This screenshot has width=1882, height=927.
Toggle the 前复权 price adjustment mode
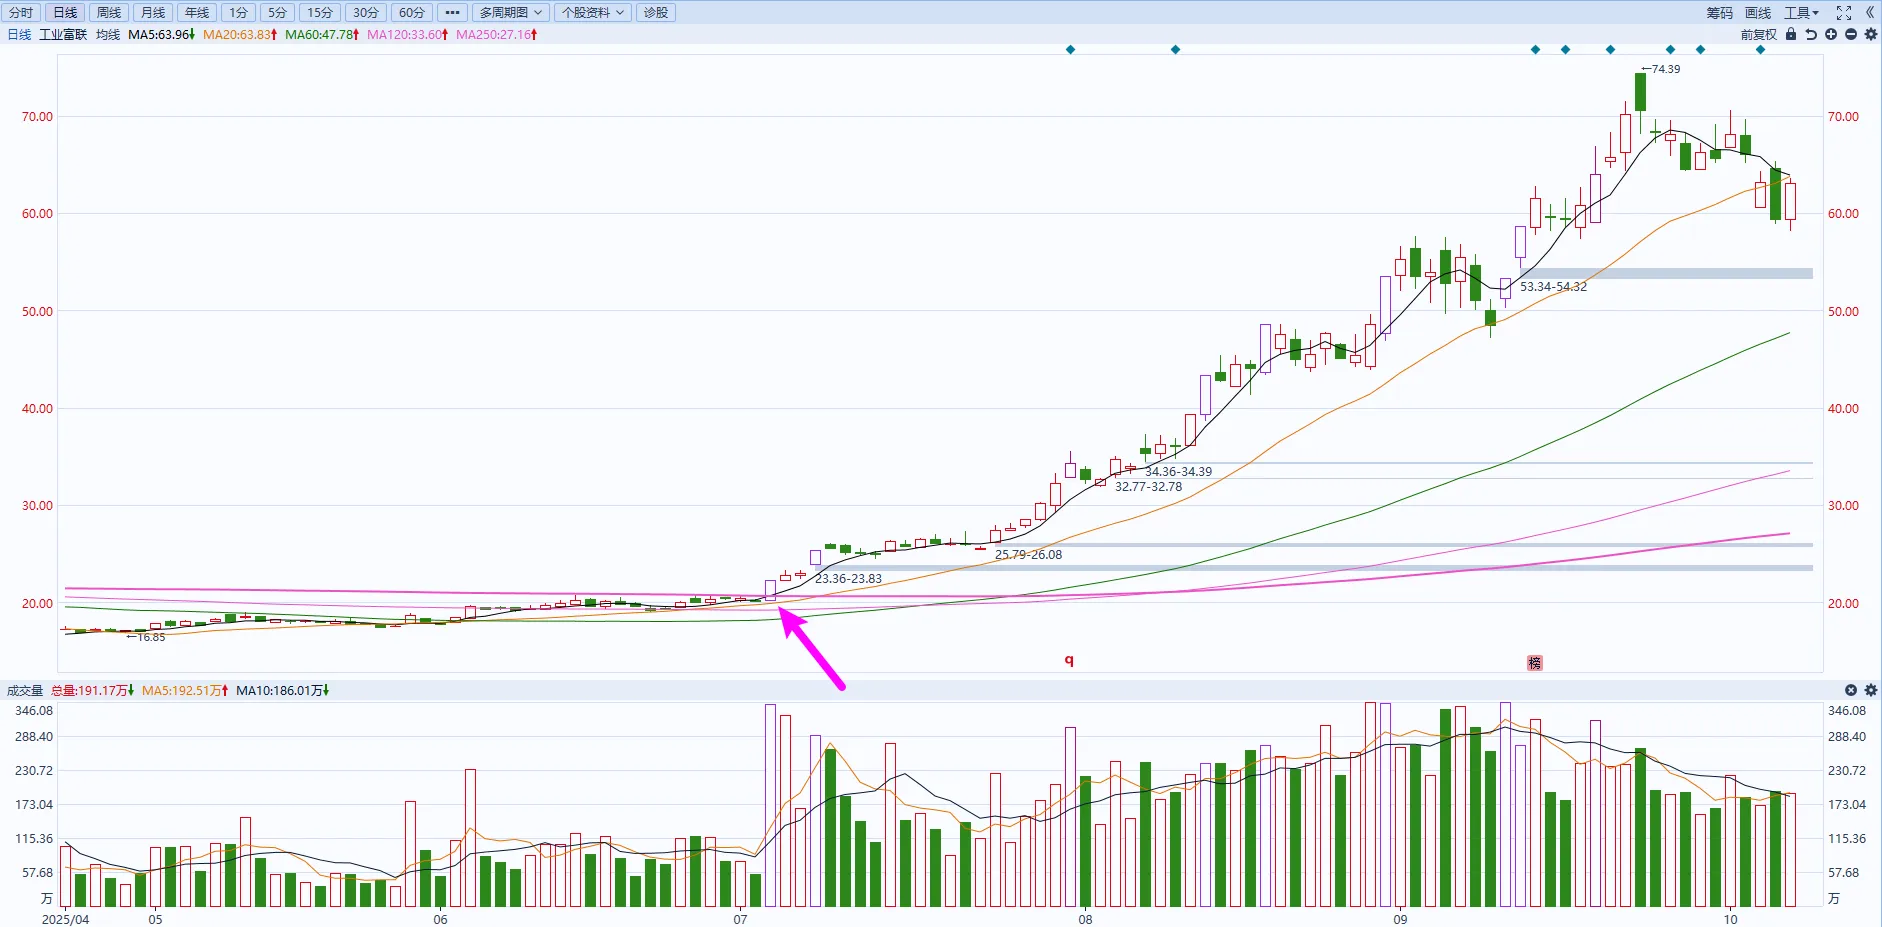pos(1759,34)
